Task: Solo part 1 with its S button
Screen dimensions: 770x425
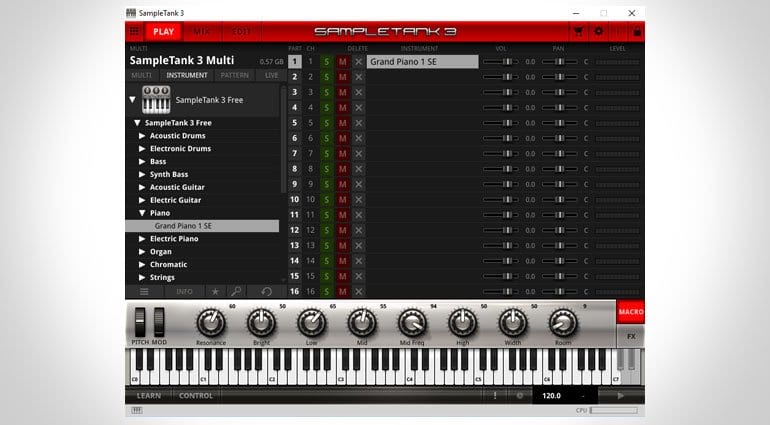Action: [327, 62]
